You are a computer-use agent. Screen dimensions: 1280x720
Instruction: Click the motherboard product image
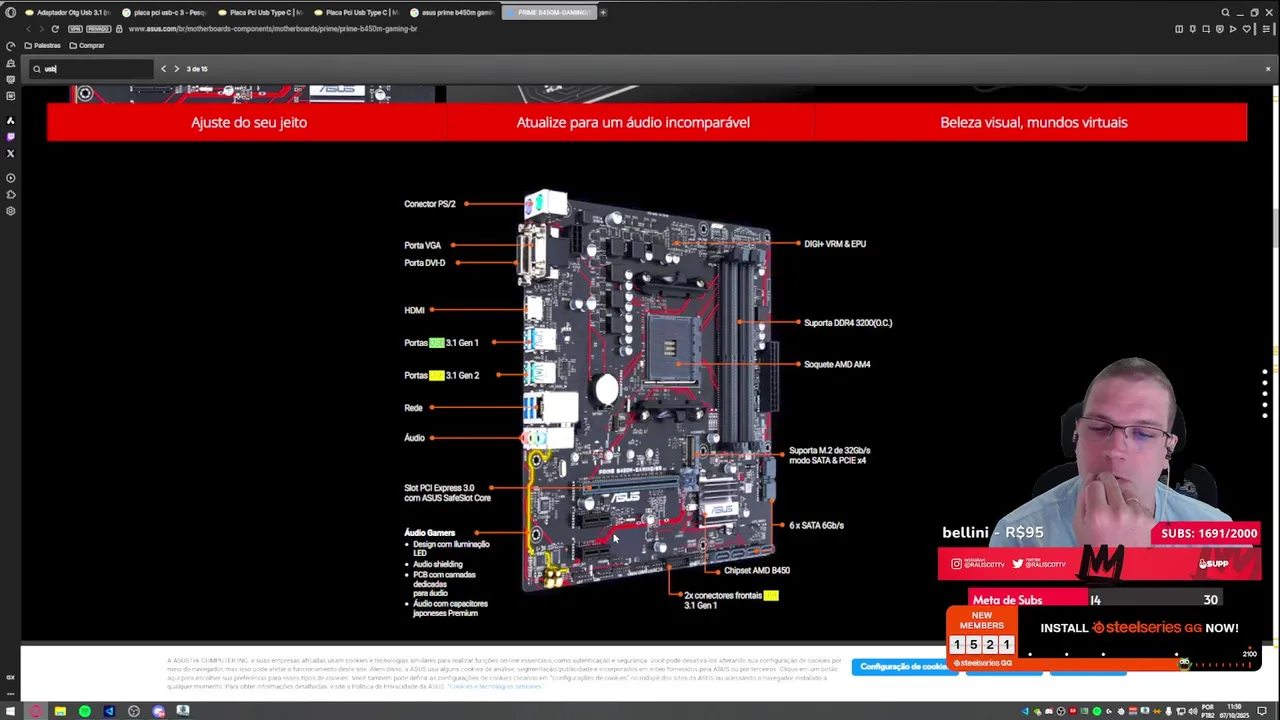648,390
